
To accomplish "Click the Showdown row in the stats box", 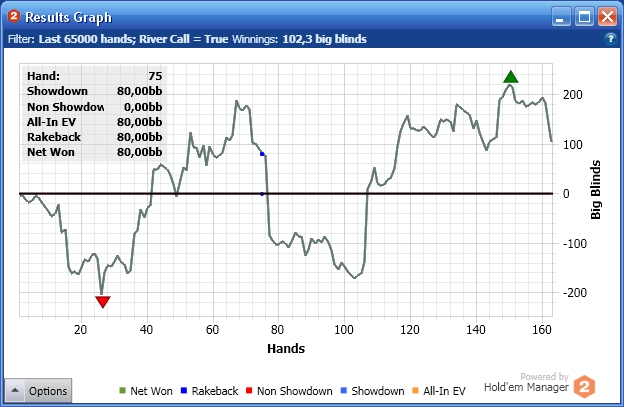I will pyautogui.click(x=95, y=91).
